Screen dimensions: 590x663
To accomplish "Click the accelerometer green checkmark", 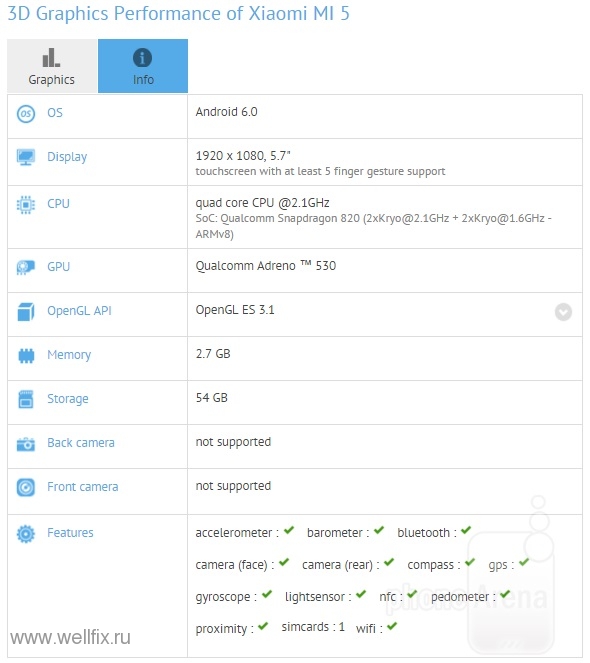I will 289,530.
